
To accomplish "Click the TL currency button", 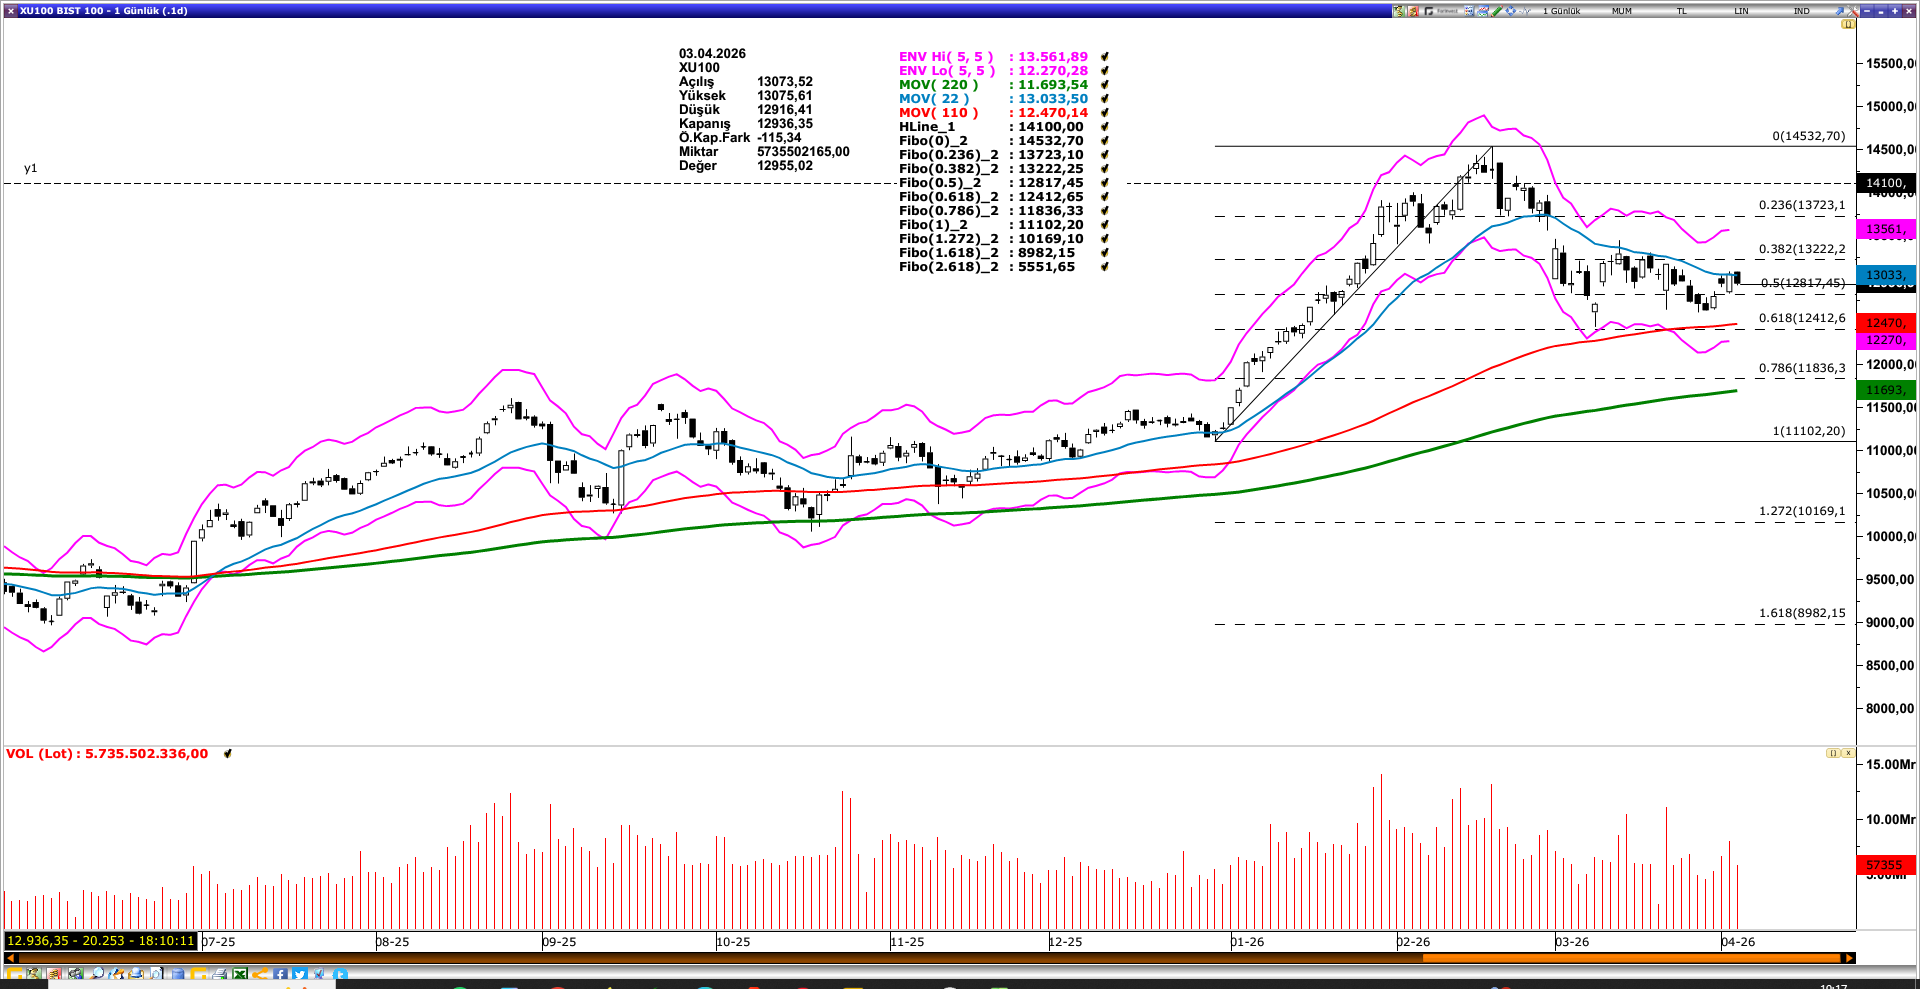I will pyautogui.click(x=1682, y=11).
